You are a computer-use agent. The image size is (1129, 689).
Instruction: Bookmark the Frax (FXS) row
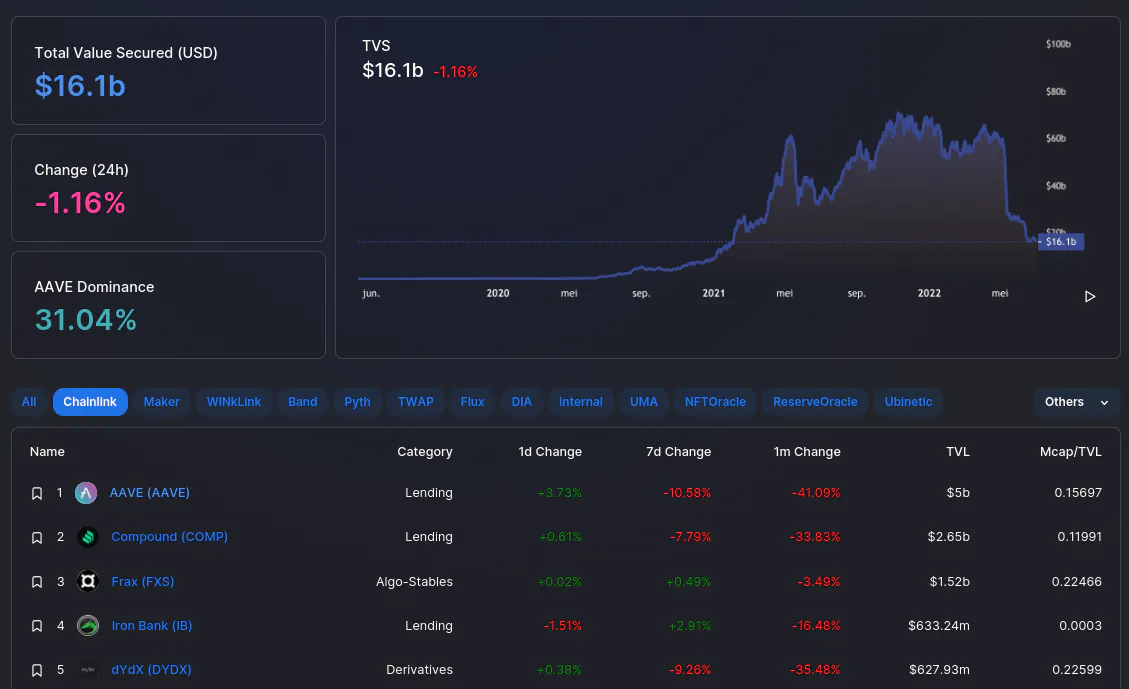tap(37, 582)
